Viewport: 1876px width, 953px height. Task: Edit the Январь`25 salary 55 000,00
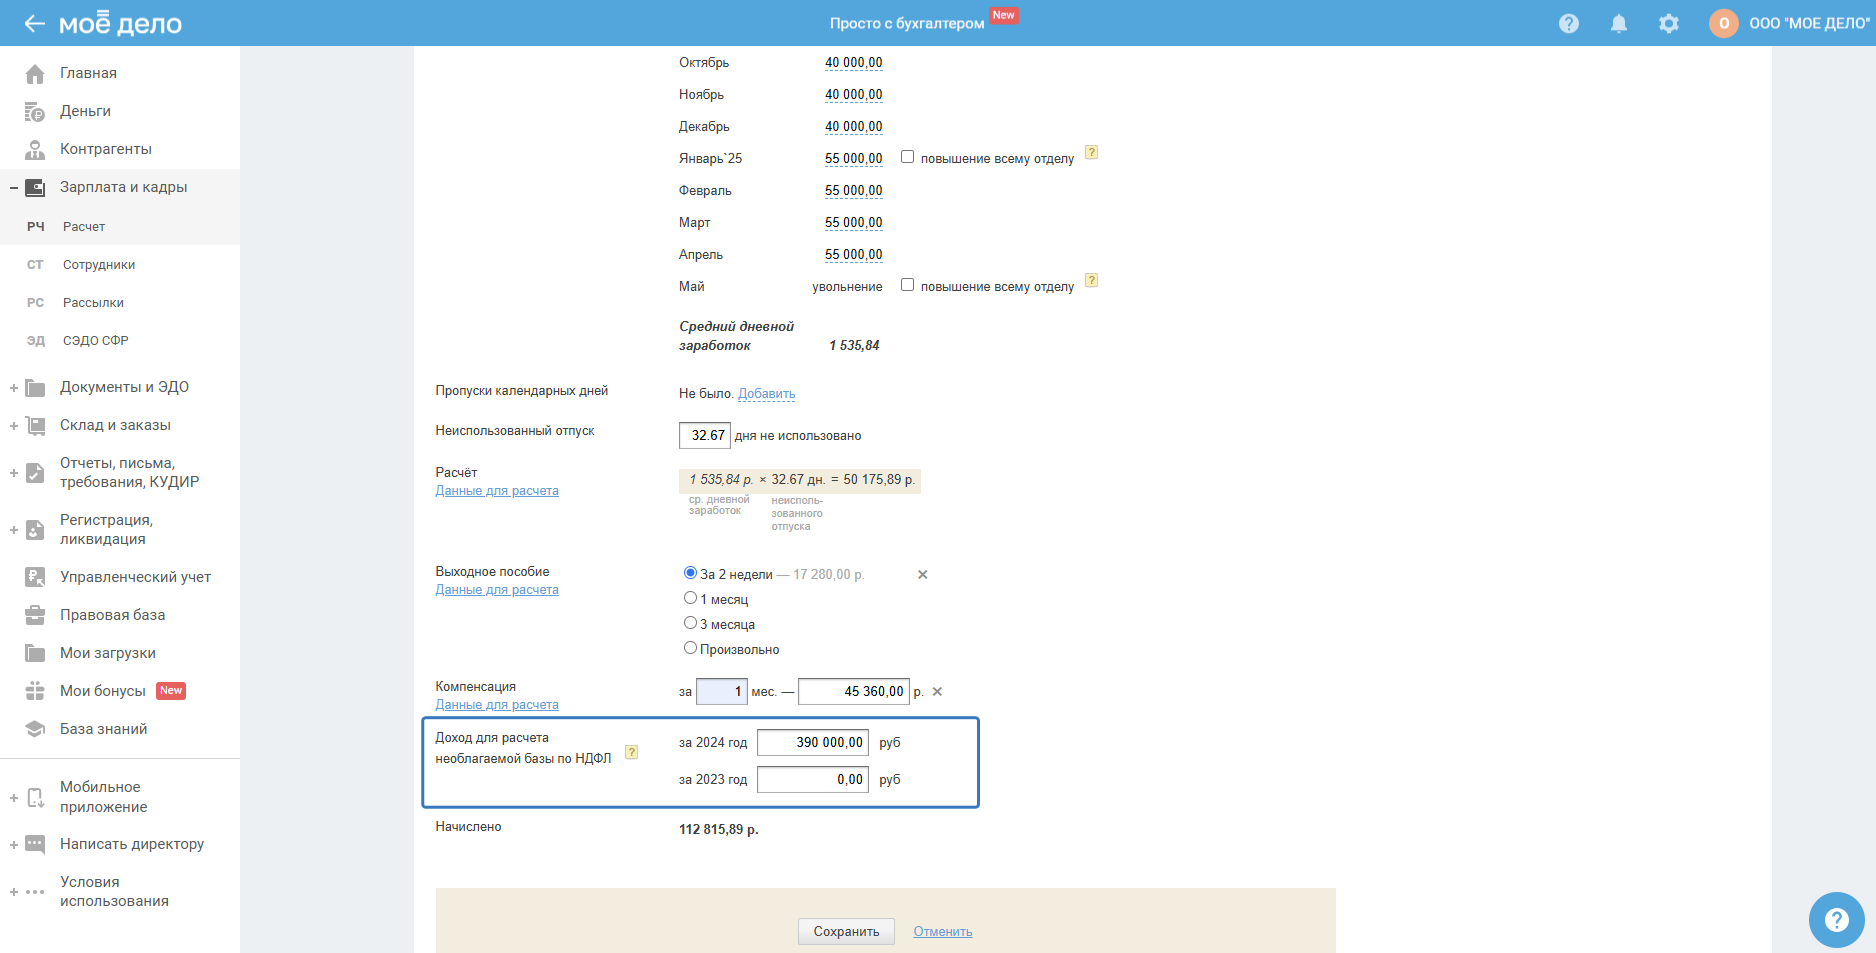854,159
